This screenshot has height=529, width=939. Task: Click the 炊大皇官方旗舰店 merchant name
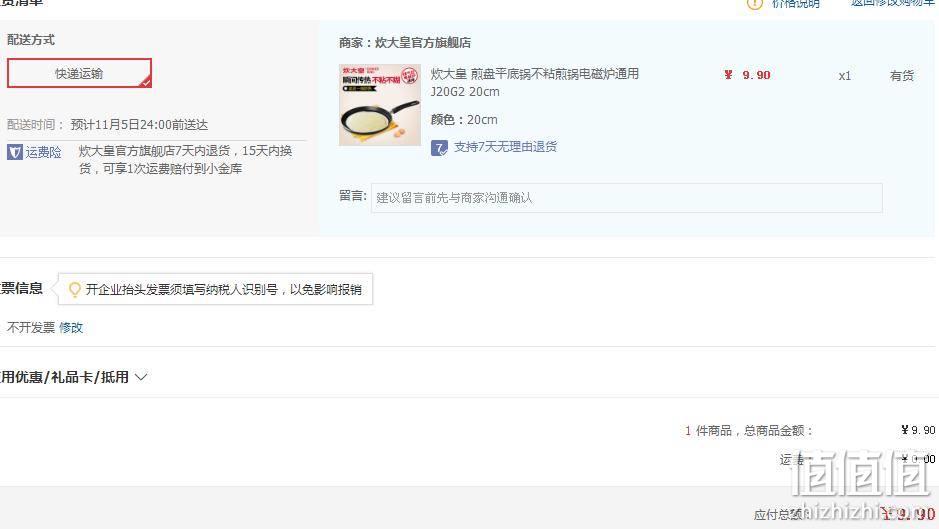[x=423, y=43]
